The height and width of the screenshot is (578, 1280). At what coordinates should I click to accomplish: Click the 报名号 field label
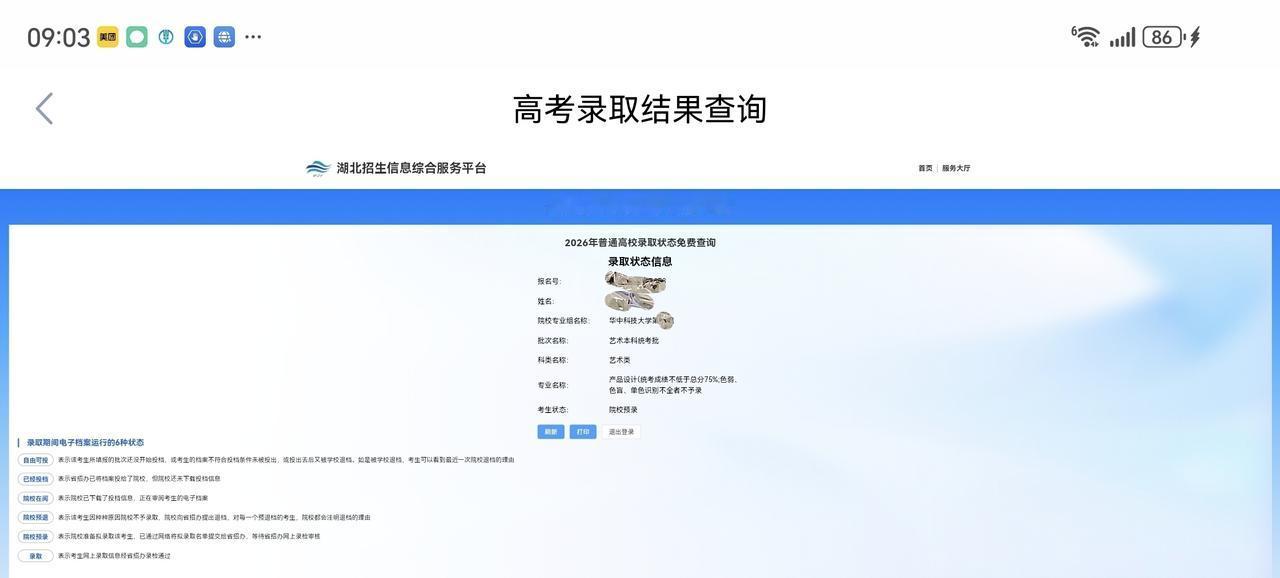tap(549, 282)
